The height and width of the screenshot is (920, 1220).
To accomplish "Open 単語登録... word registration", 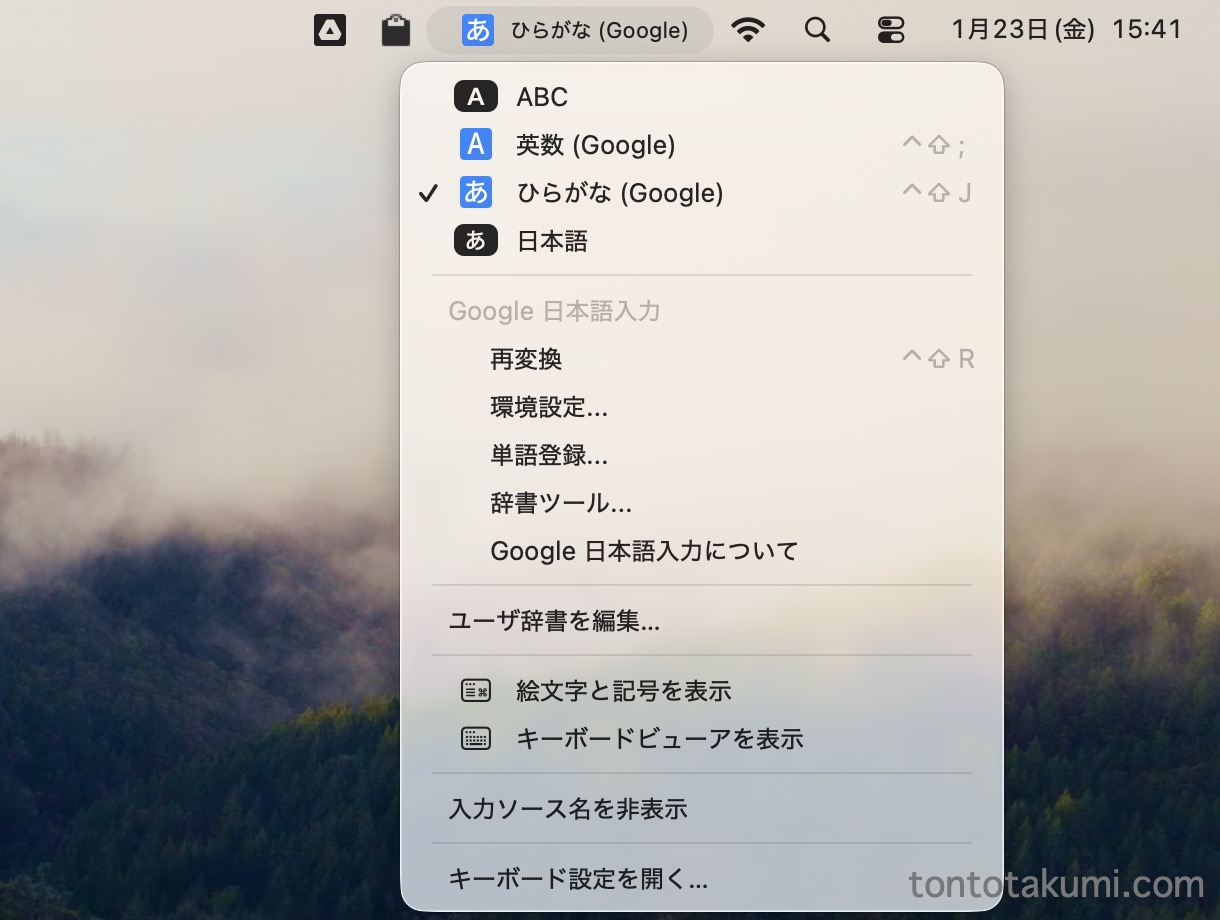I will point(549,455).
